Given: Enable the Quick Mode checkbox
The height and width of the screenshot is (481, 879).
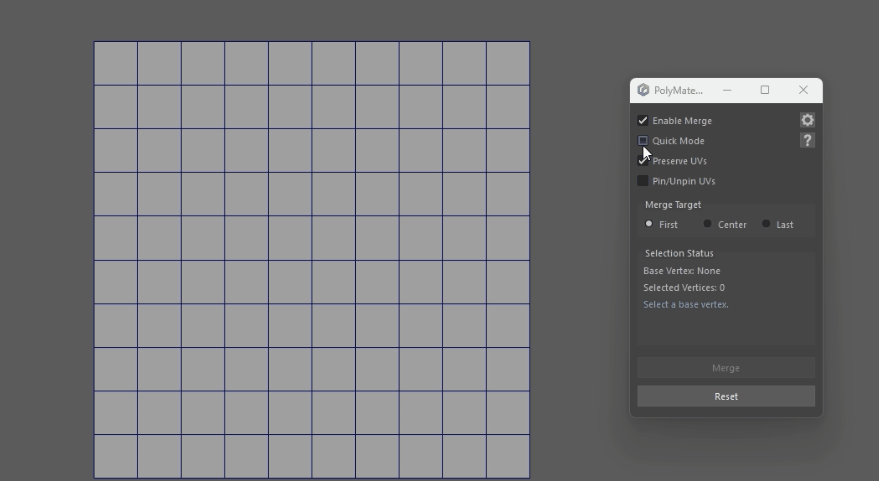Looking at the screenshot, I should (x=643, y=141).
